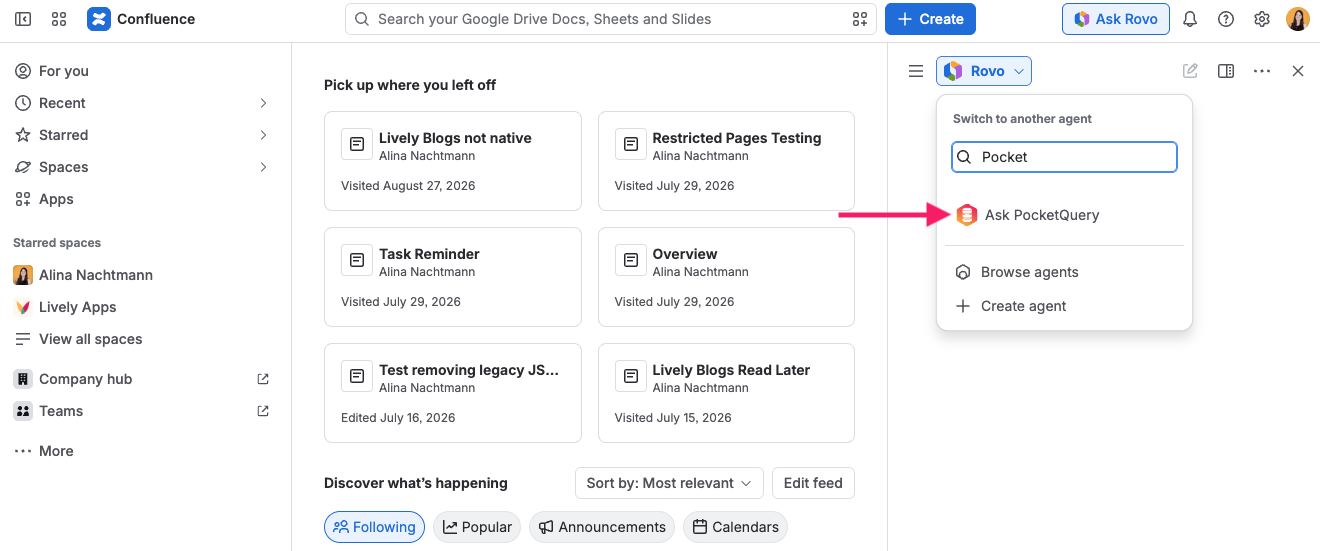This screenshot has width=1320, height=551.
Task: Expand the Spaces chevron
Action: click(x=264, y=167)
